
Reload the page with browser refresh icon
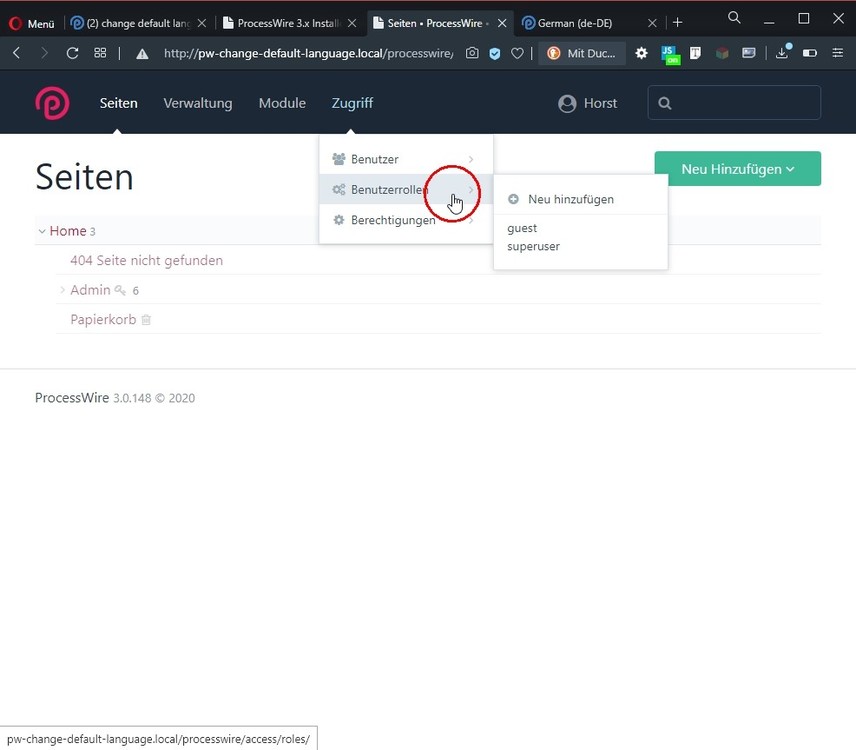pos(72,53)
